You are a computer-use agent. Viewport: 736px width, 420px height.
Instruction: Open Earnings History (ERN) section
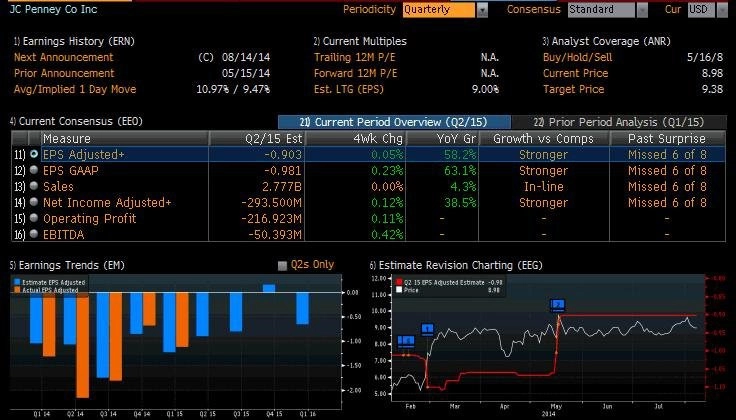point(74,41)
